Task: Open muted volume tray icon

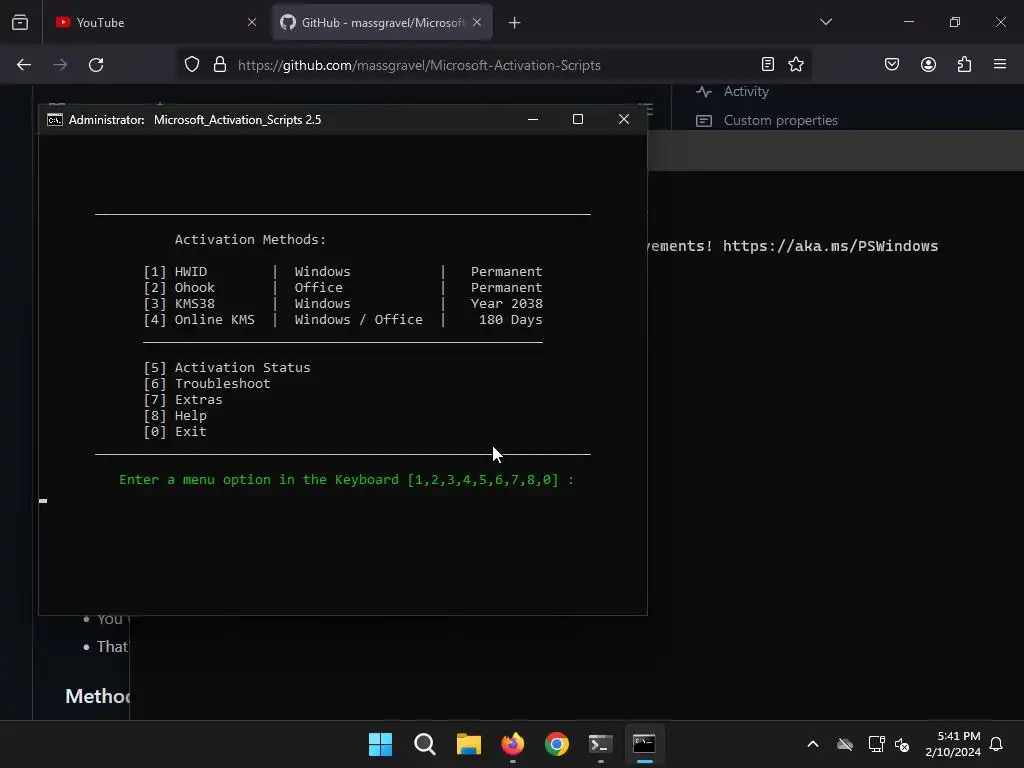Action: click(x=902, y=744)
